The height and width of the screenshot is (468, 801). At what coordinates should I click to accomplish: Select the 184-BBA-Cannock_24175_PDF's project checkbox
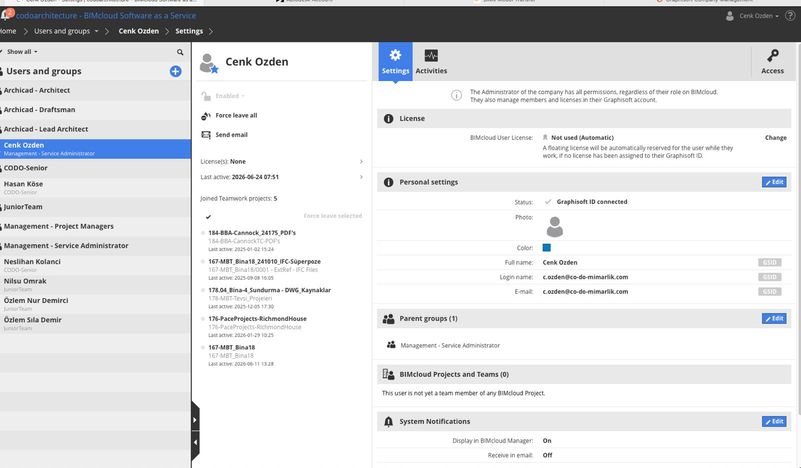tap(203, 233)
